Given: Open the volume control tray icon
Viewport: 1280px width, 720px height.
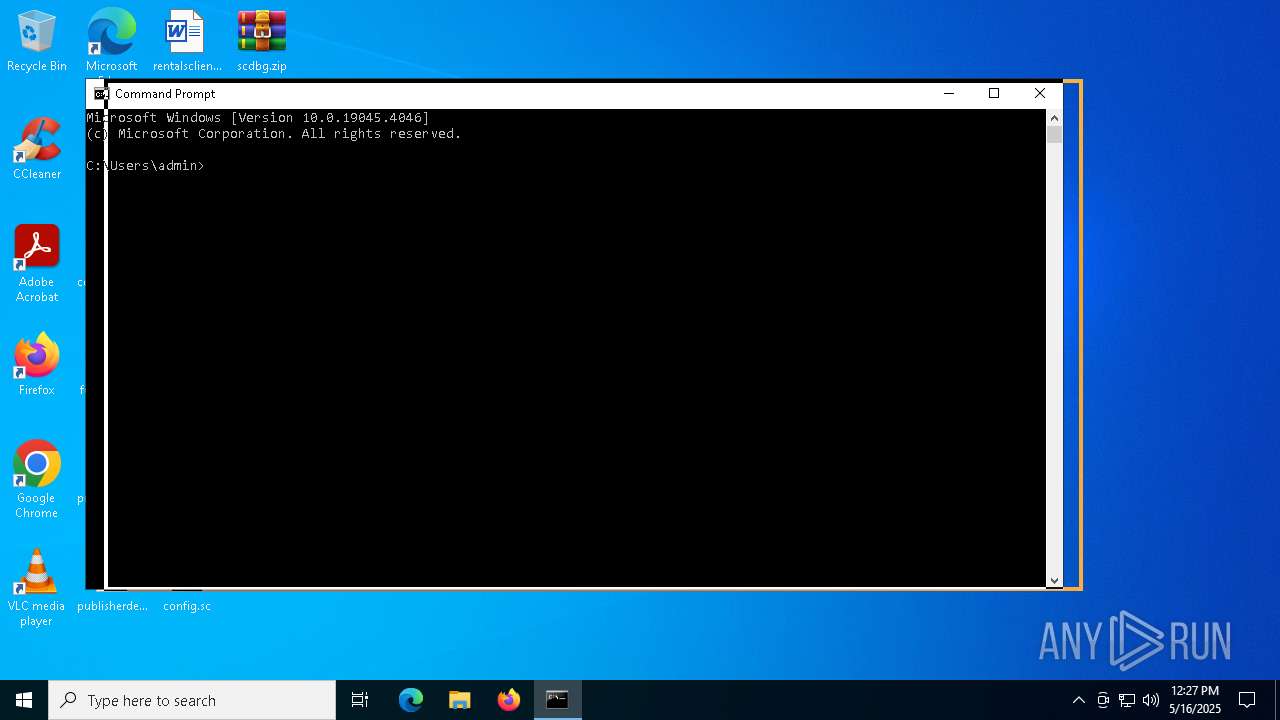Looking at the screenshot, I should pyautogui.click(x=1151, y=700).
